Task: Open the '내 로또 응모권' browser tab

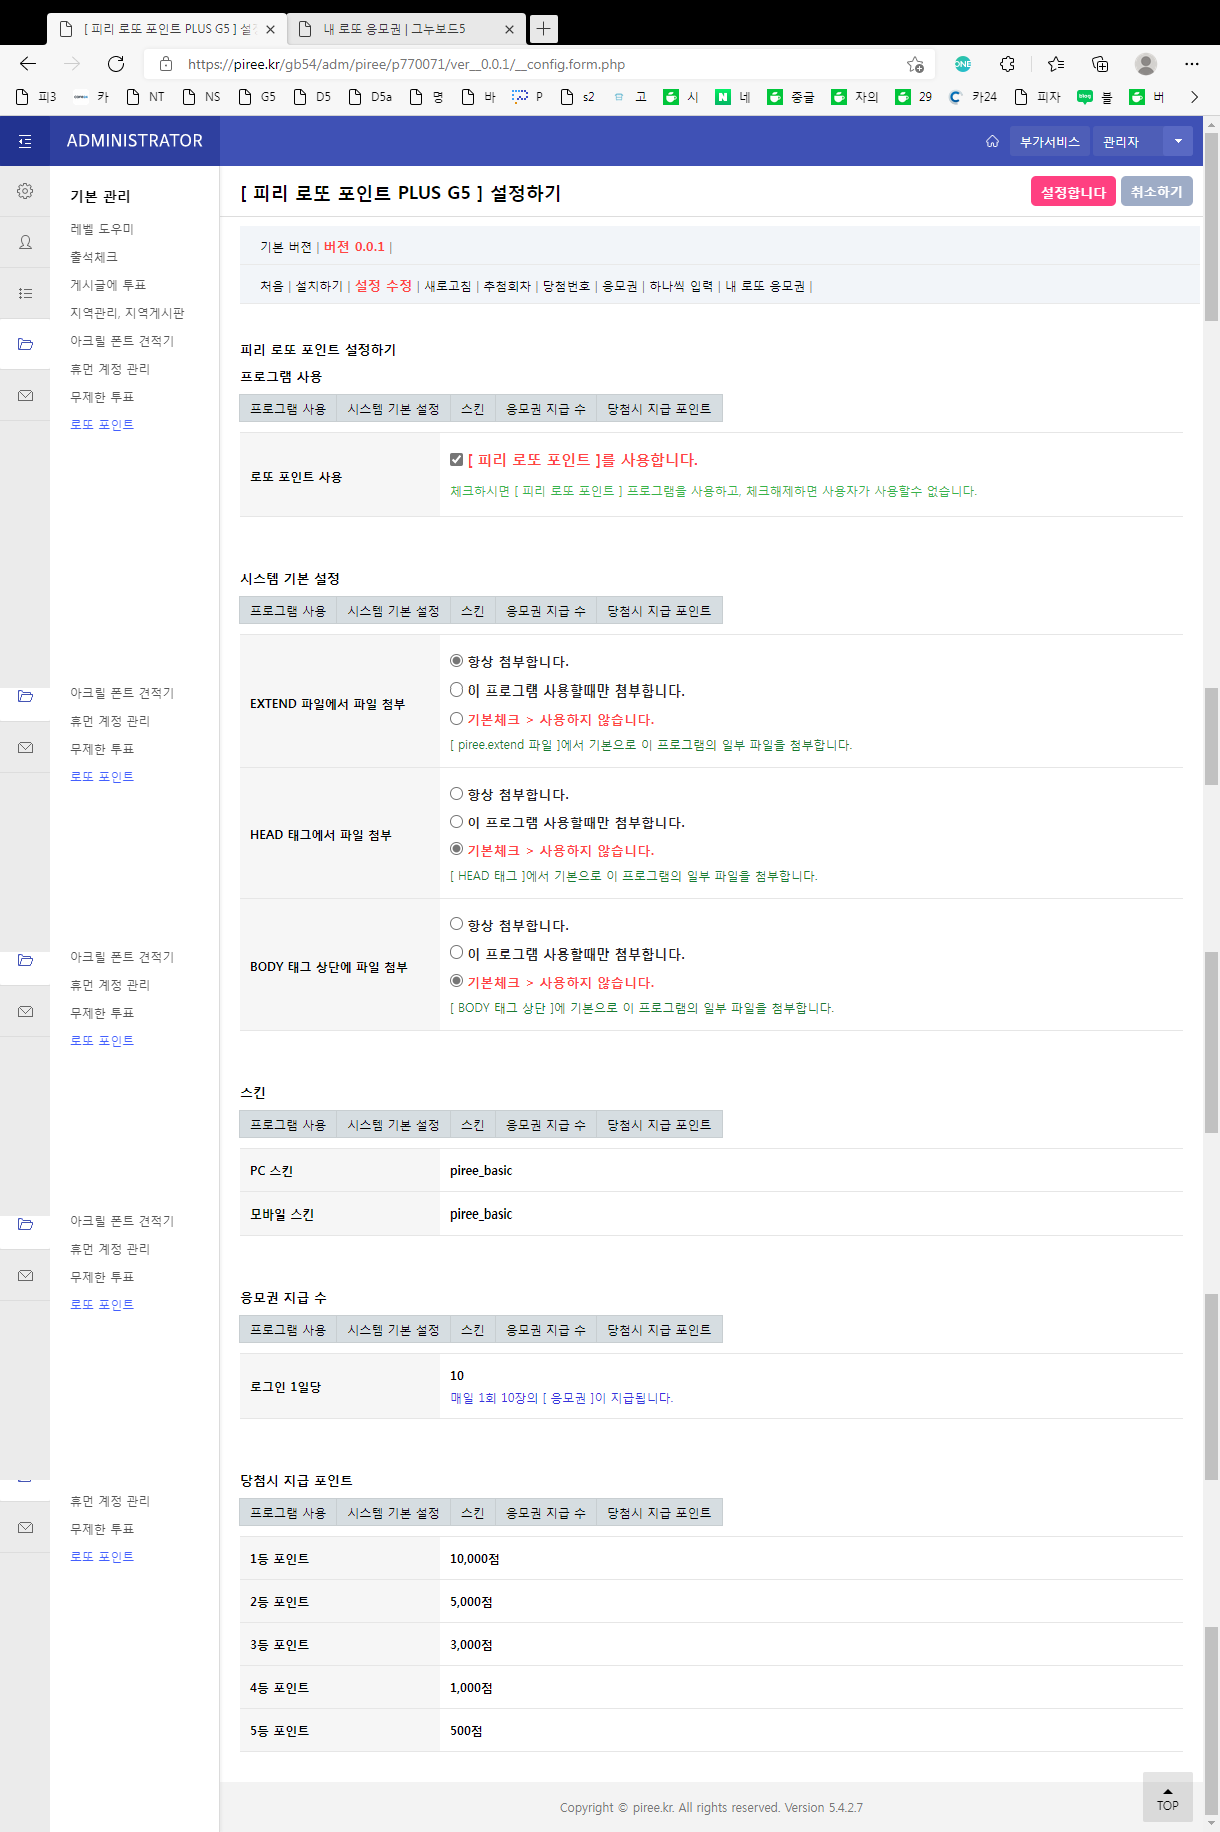Action: [395, 29]
